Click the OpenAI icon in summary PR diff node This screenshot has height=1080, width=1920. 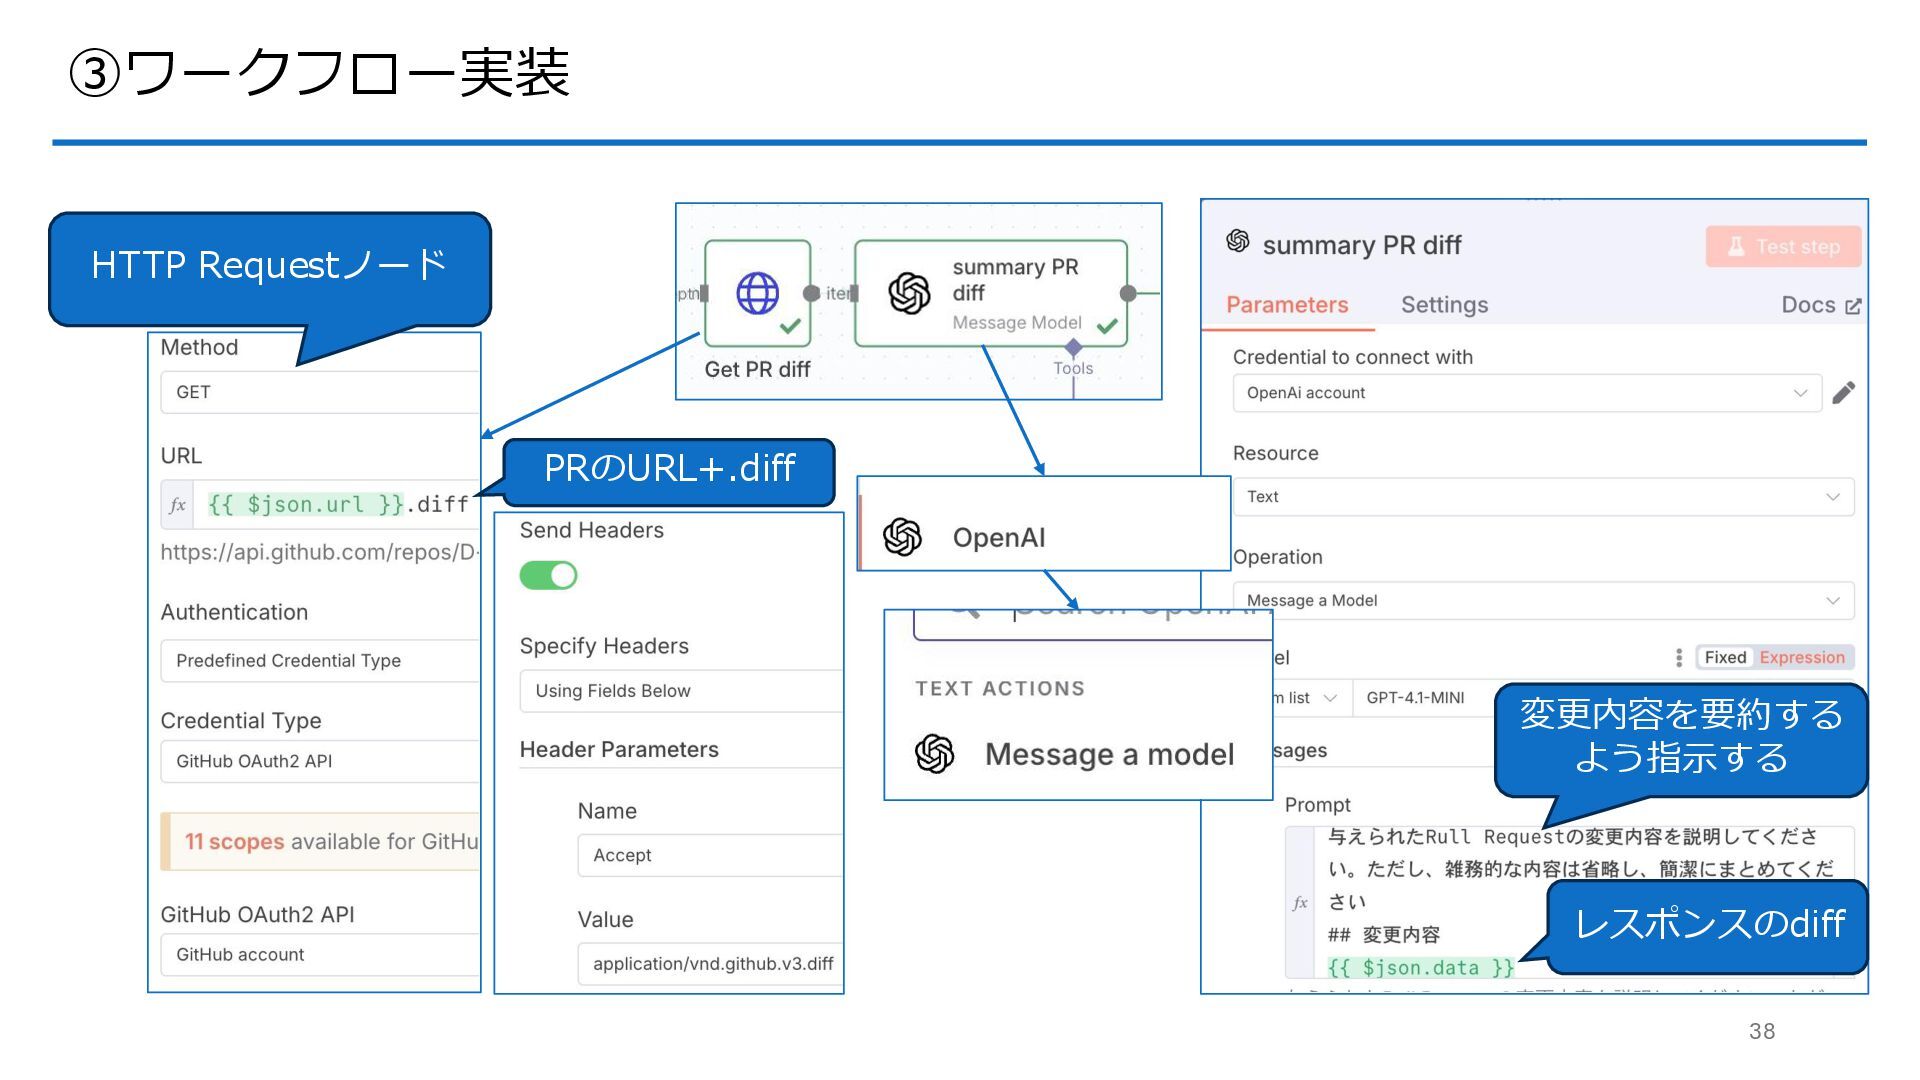909,294
